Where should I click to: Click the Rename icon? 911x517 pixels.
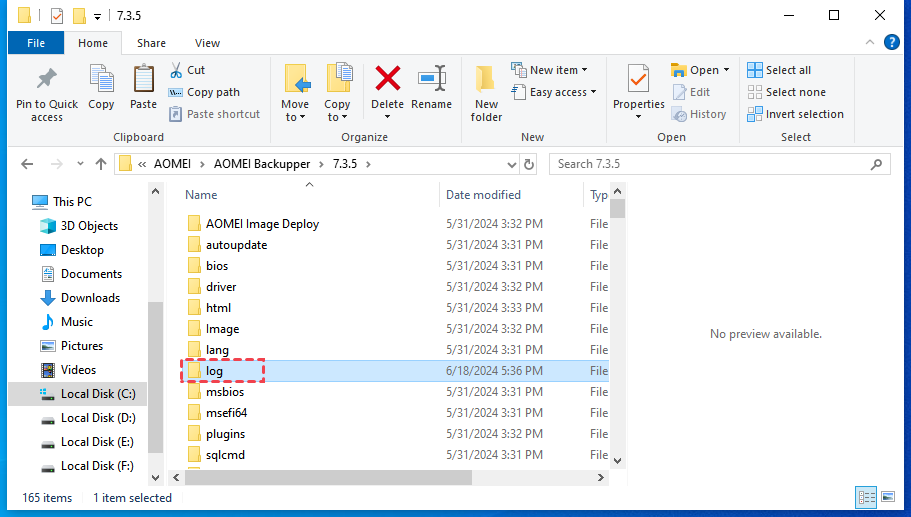pos(432,78)
